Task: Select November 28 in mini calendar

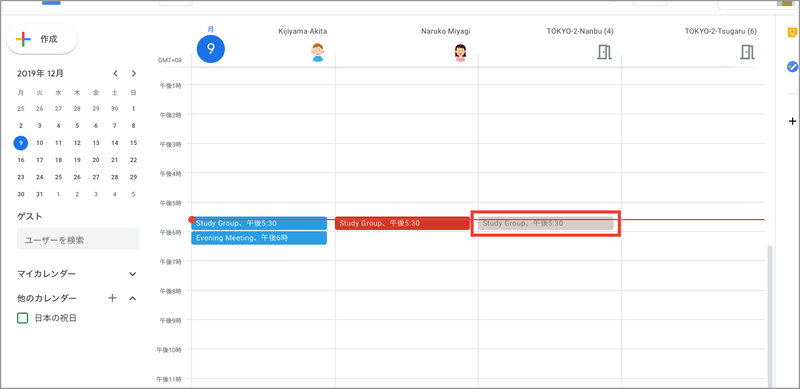Action: [77, 108]
